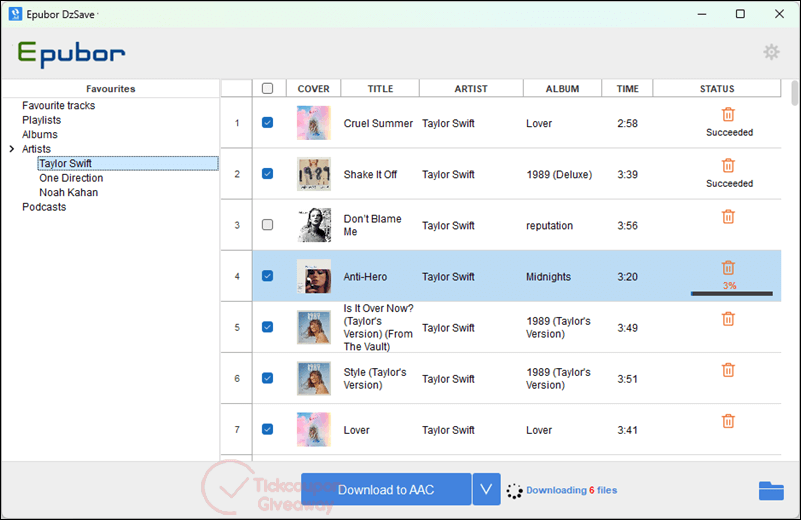Select Taylor Swift under Artists
801x520 pixels.
pos(128,163)
